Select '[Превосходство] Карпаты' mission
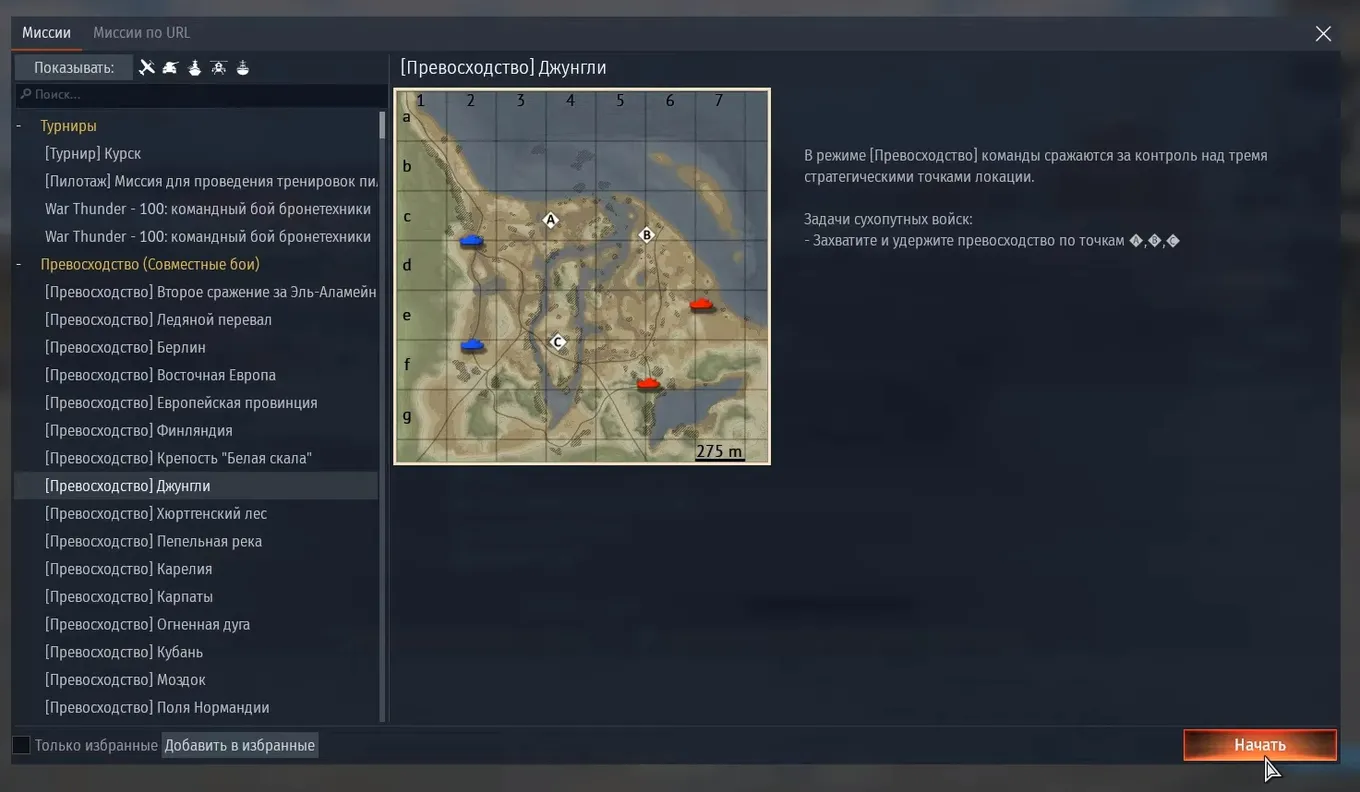The height and width of the screenshot is (792, 1360). [196, 597]
